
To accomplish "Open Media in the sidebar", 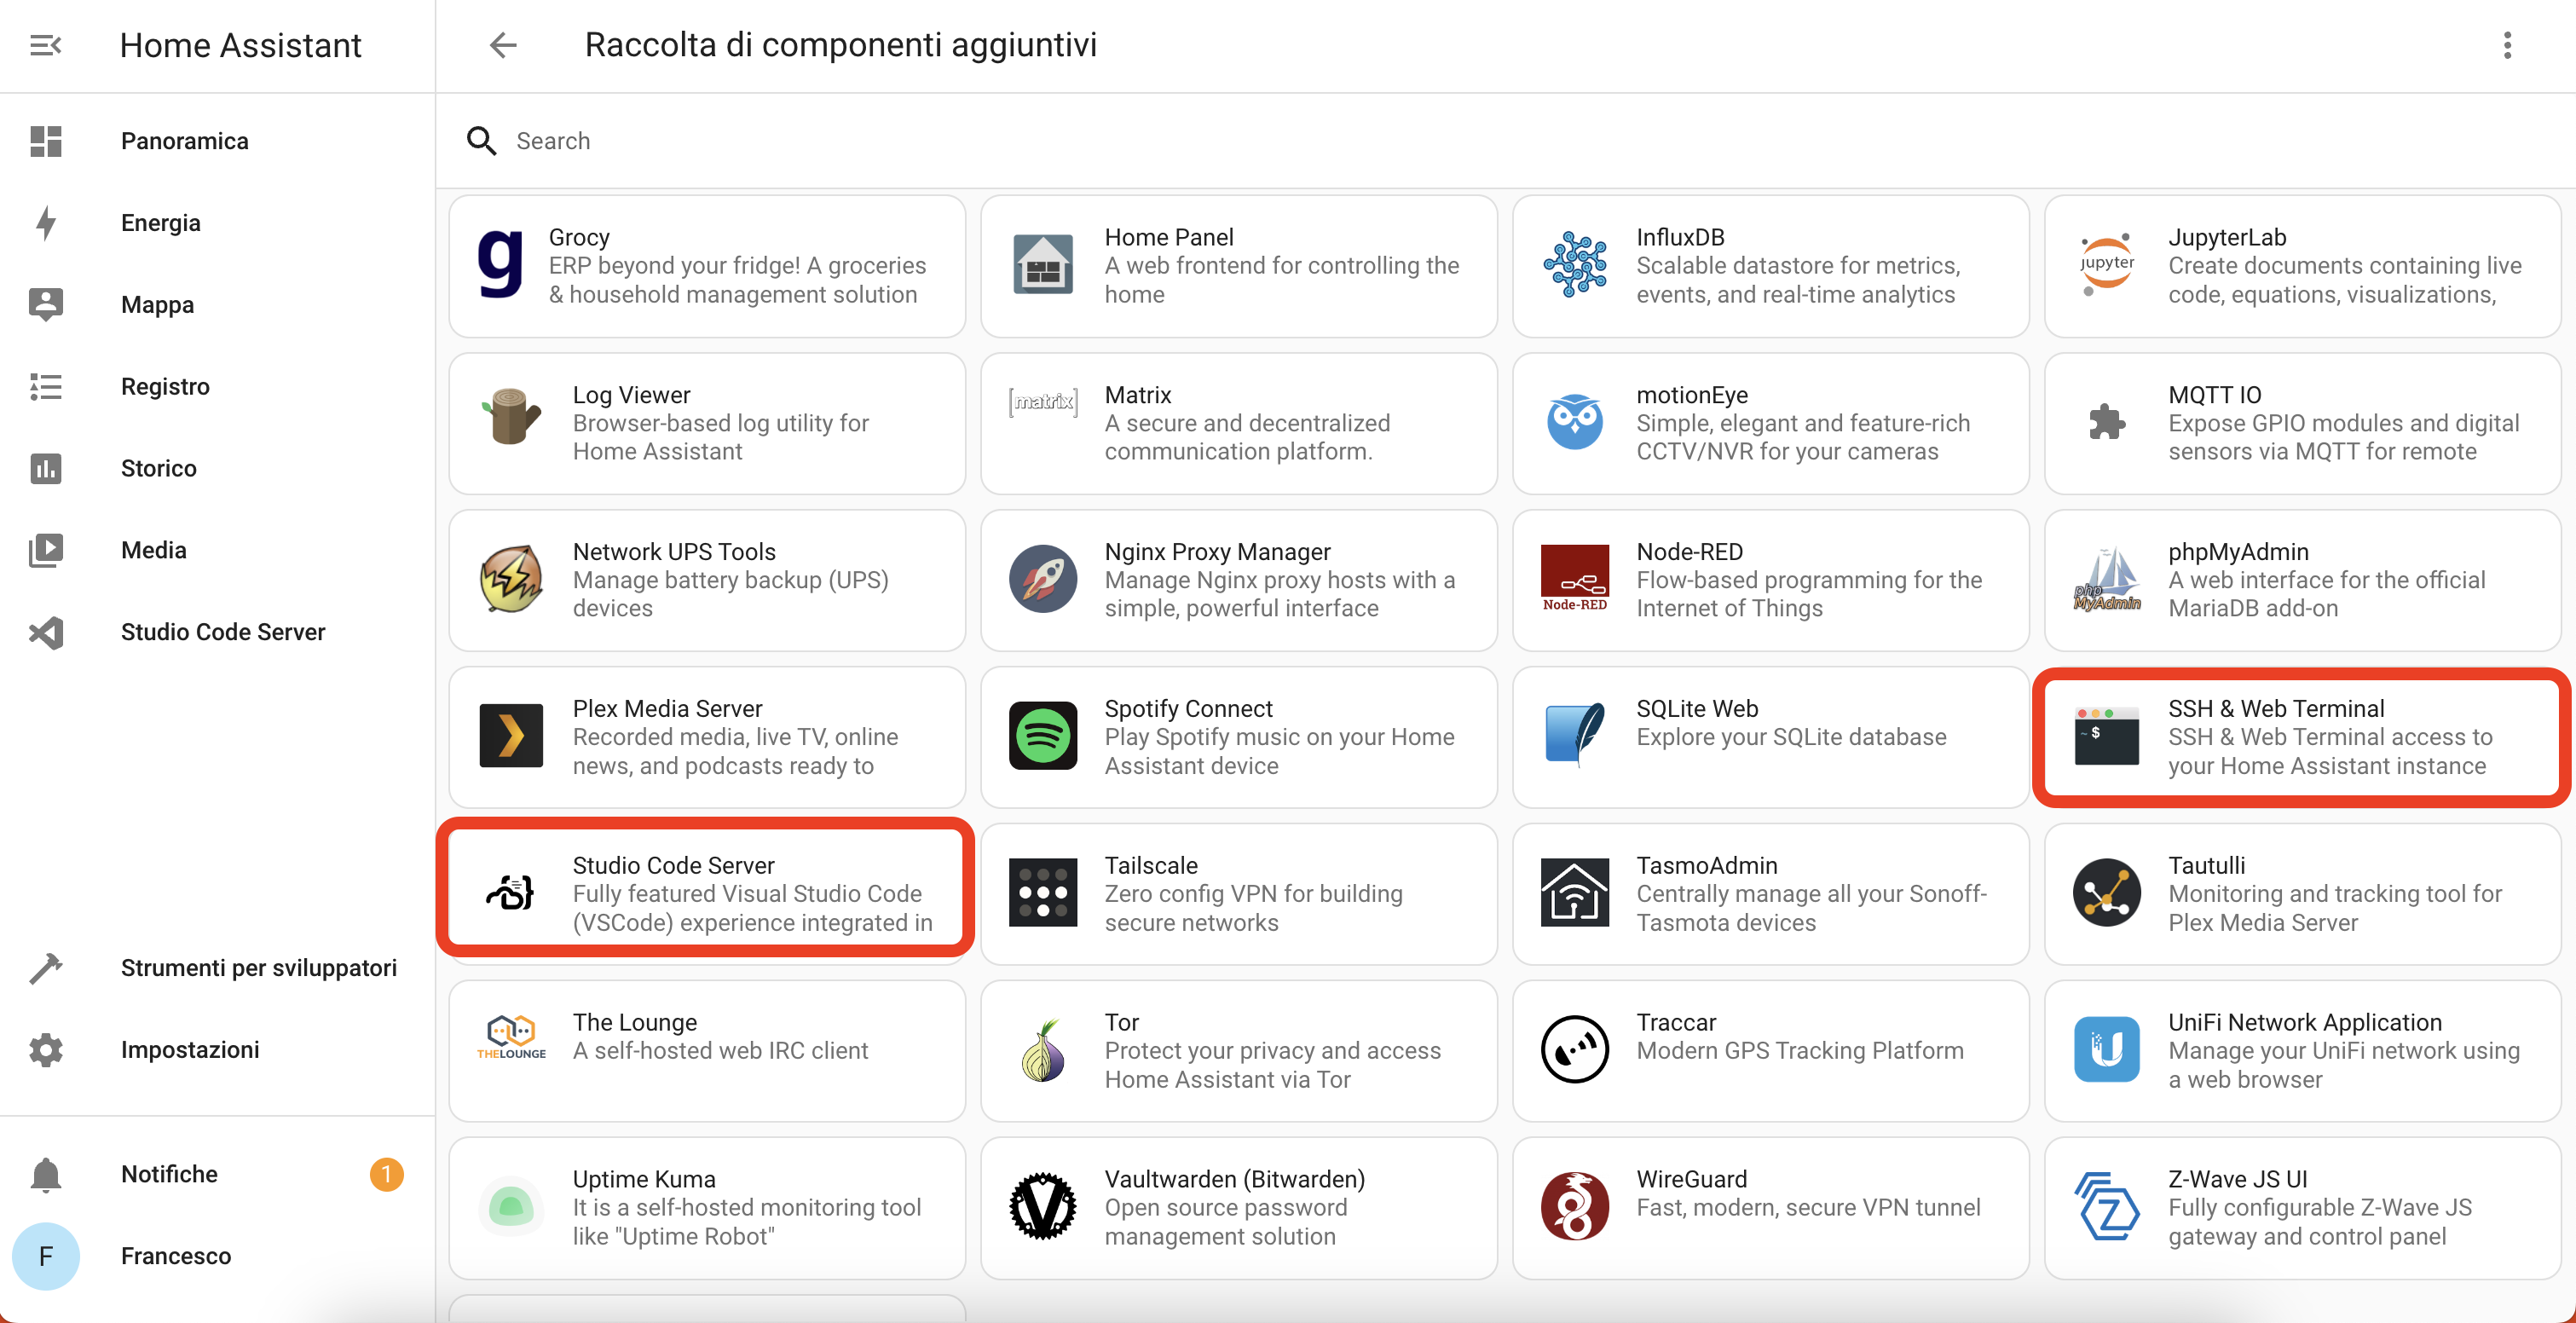I will point(217,550).
